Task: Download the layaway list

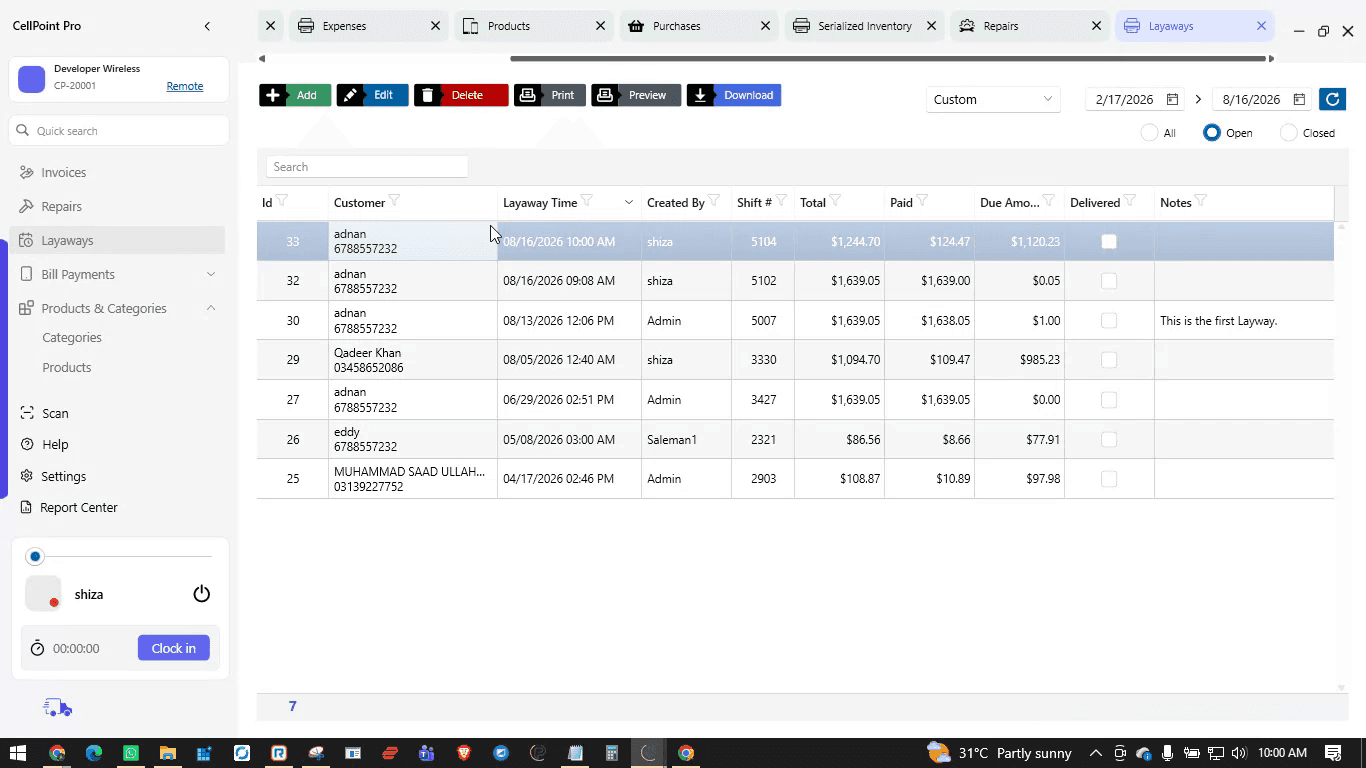Action: (x=734, y=95)
